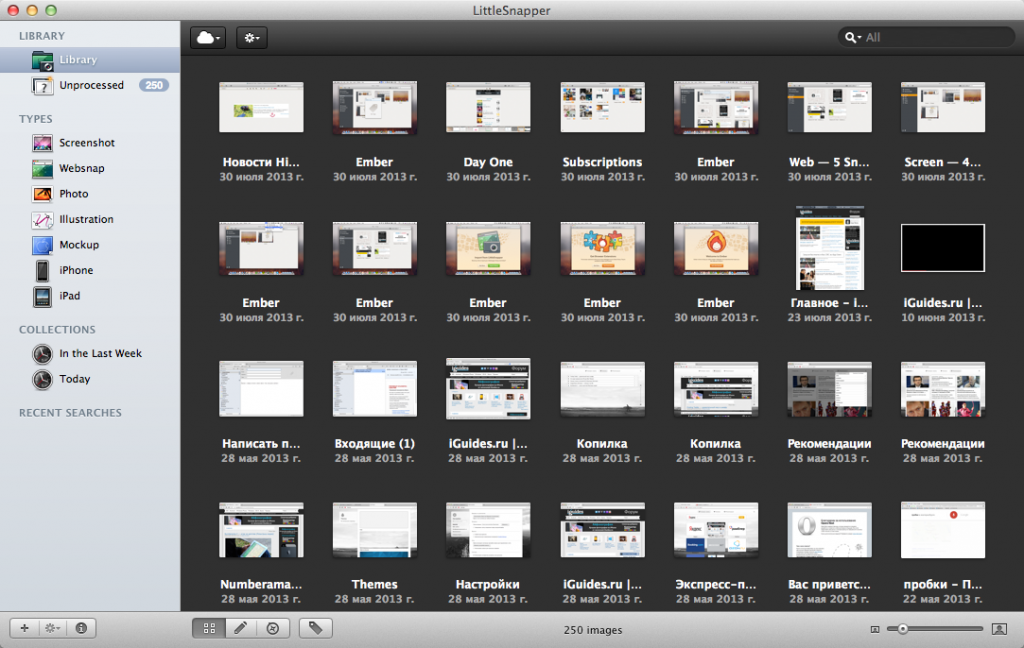Click the plus button to add collection
The width and height of the screenshot is (1024, 648).
[24, 628]
